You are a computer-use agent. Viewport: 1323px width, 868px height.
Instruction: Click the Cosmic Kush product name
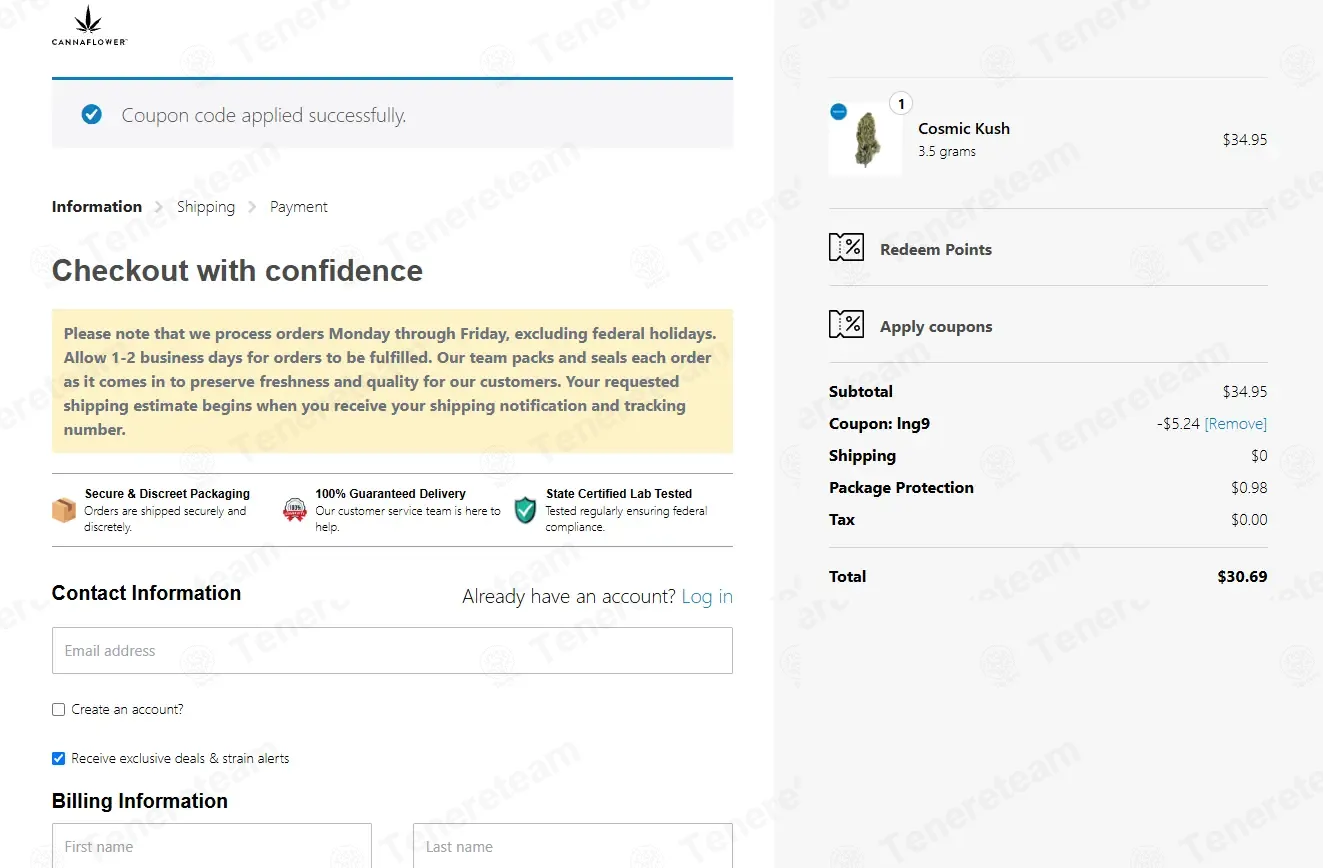tap(964, 128)
